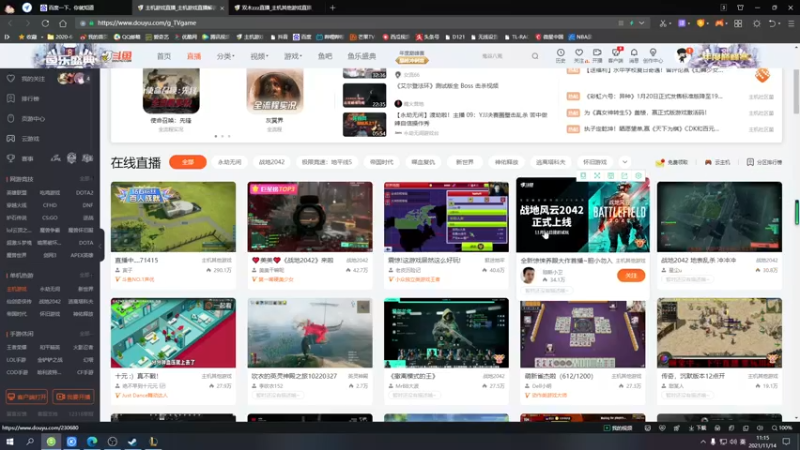Open 排行榜 ranking icon in sidebar
This screenshot has height=450, width=800.
11,98
